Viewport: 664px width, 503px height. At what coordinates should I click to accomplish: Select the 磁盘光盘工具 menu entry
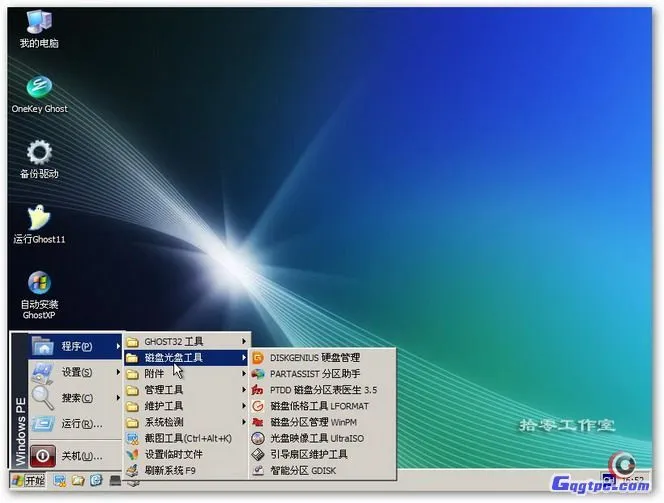coord(186,358)
